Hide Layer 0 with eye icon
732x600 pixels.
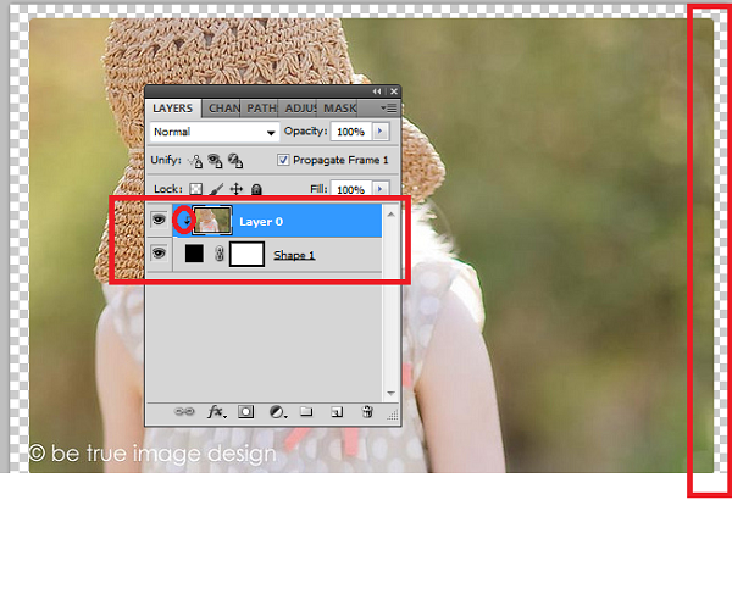point(158,220)
